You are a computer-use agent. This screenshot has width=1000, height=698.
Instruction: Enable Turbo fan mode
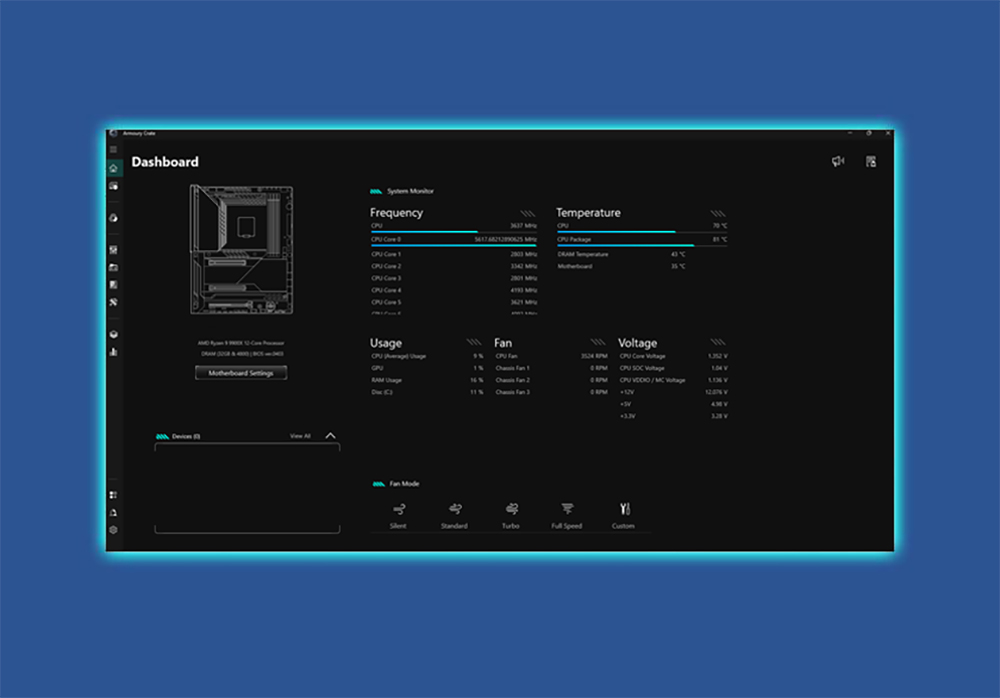[511, 513]
